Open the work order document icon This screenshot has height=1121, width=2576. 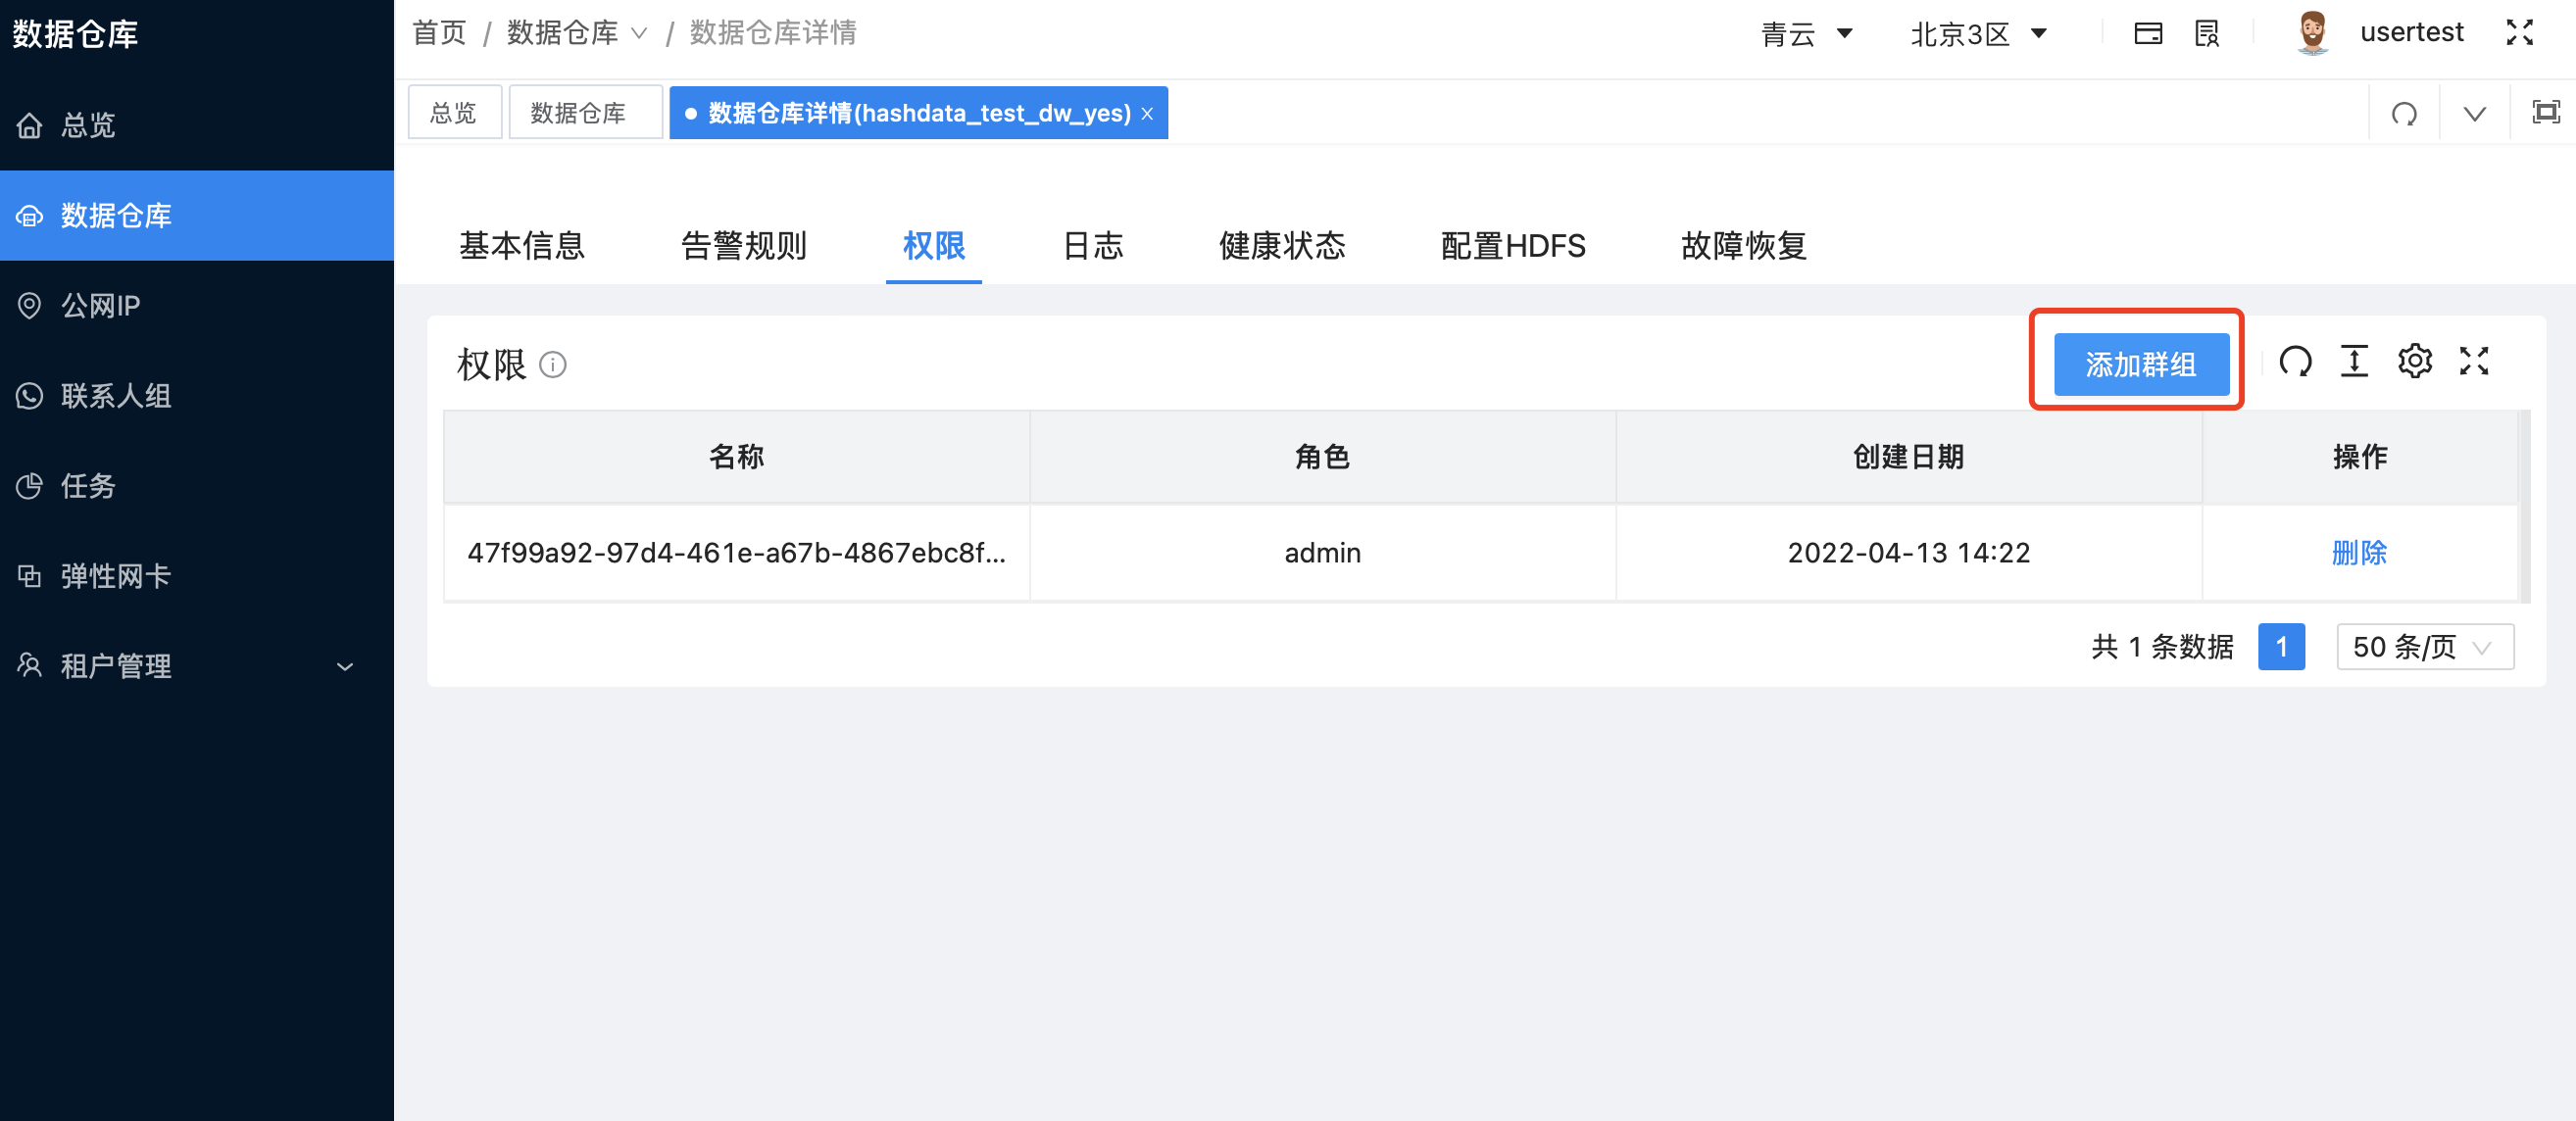pyautogui.click(x=2206, y=32)
